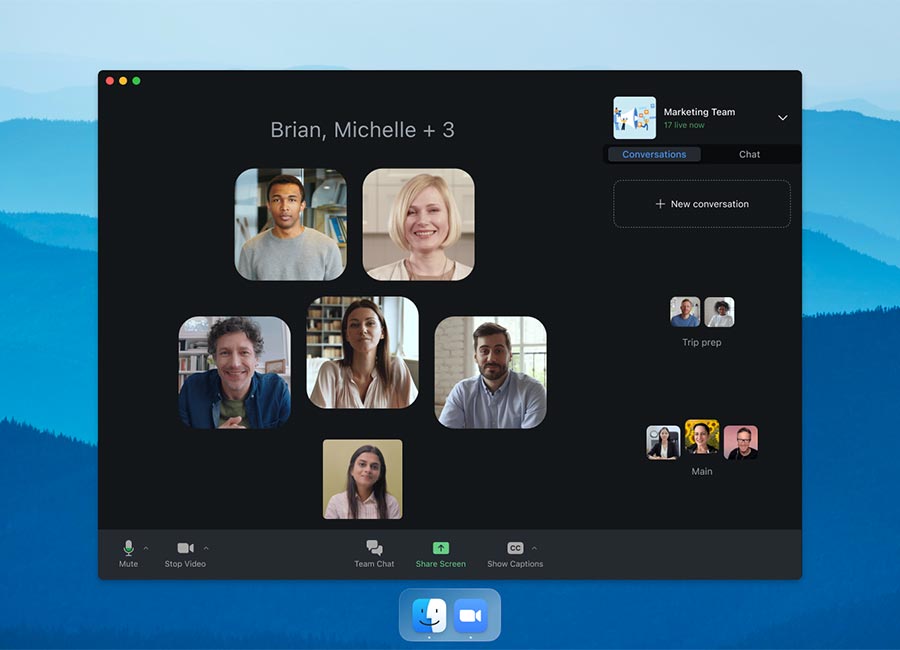Click the green Share Screen icon
This screenshot has width=900, height=650.
click(x=441, y=548)
